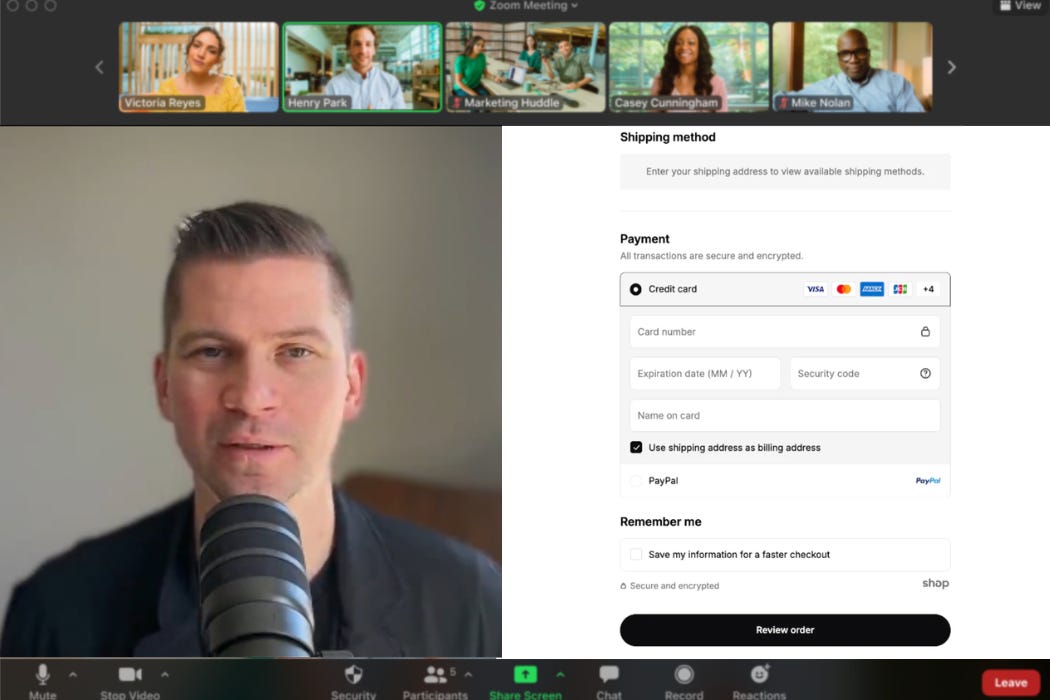Select Victoria Reyes video thumbnail
Image resolution: width=1050 pixels, height=700 pixels.
199,67
